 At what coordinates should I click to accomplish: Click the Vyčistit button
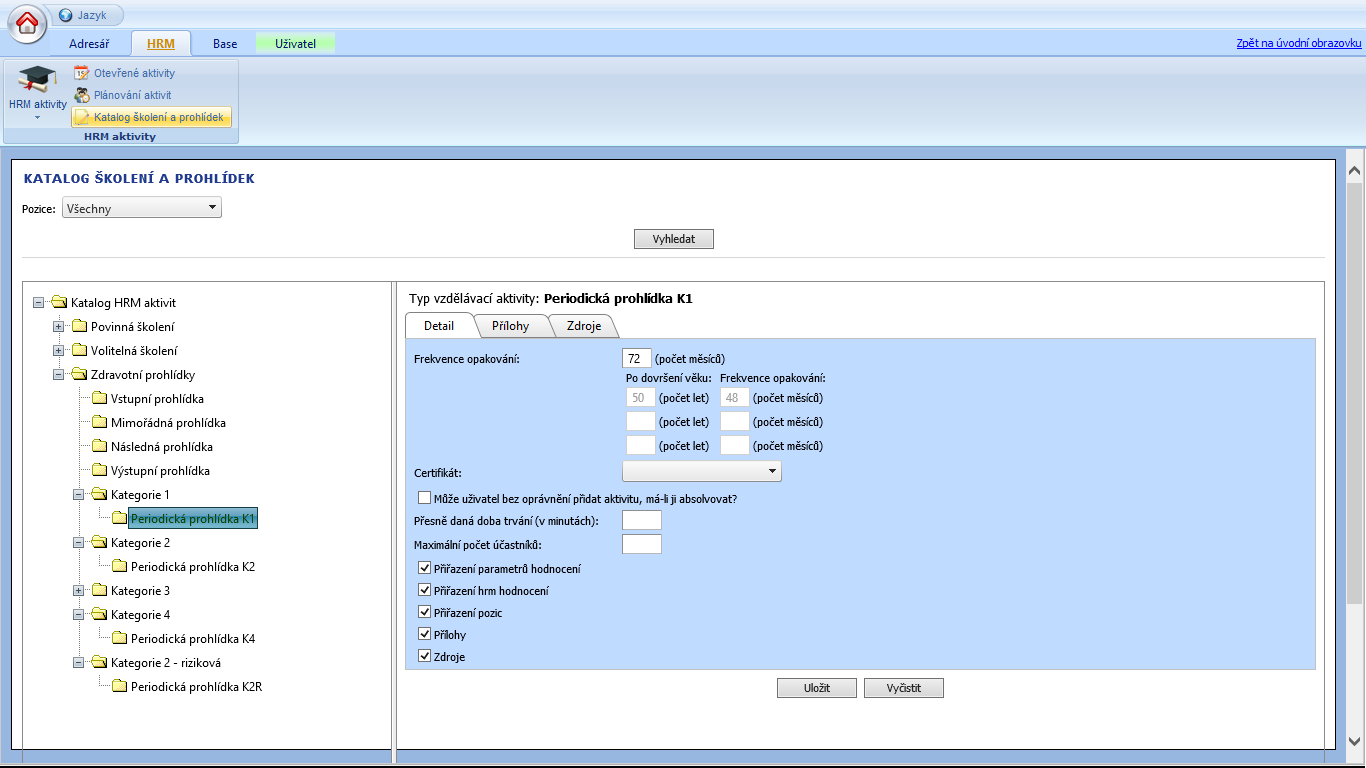click(904, 688)
